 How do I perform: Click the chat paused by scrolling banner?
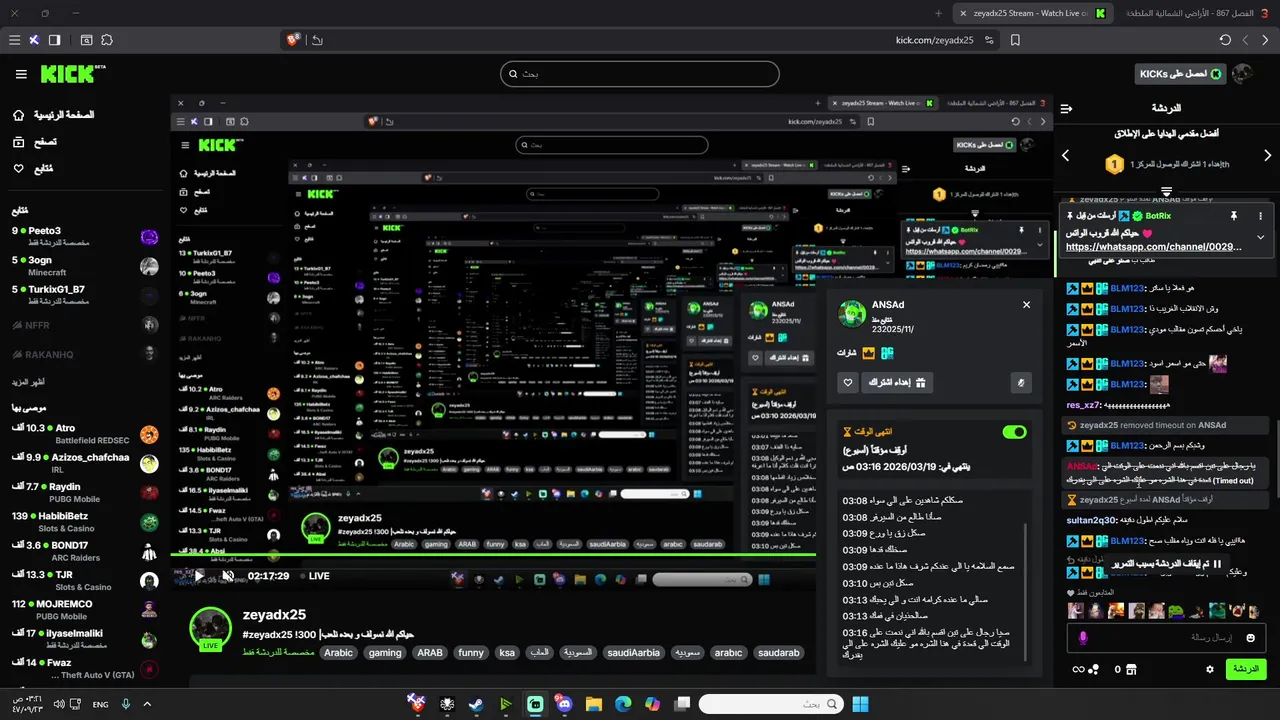point(1166,564)
